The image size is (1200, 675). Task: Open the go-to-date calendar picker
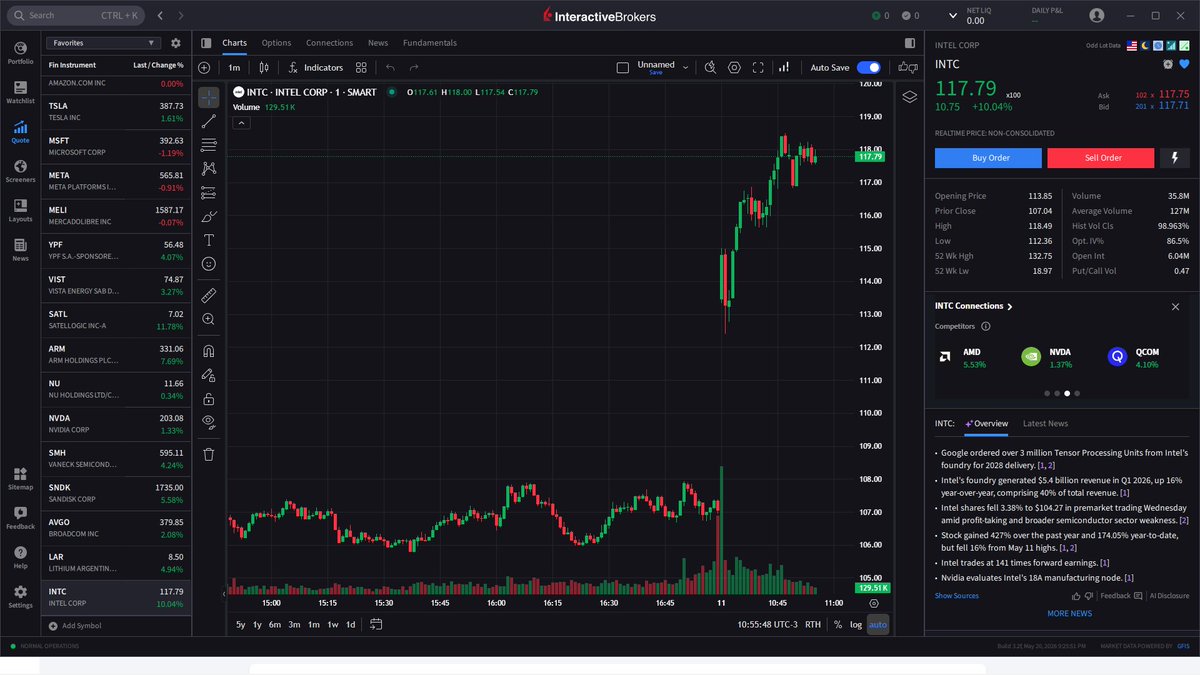coord(376,625)
